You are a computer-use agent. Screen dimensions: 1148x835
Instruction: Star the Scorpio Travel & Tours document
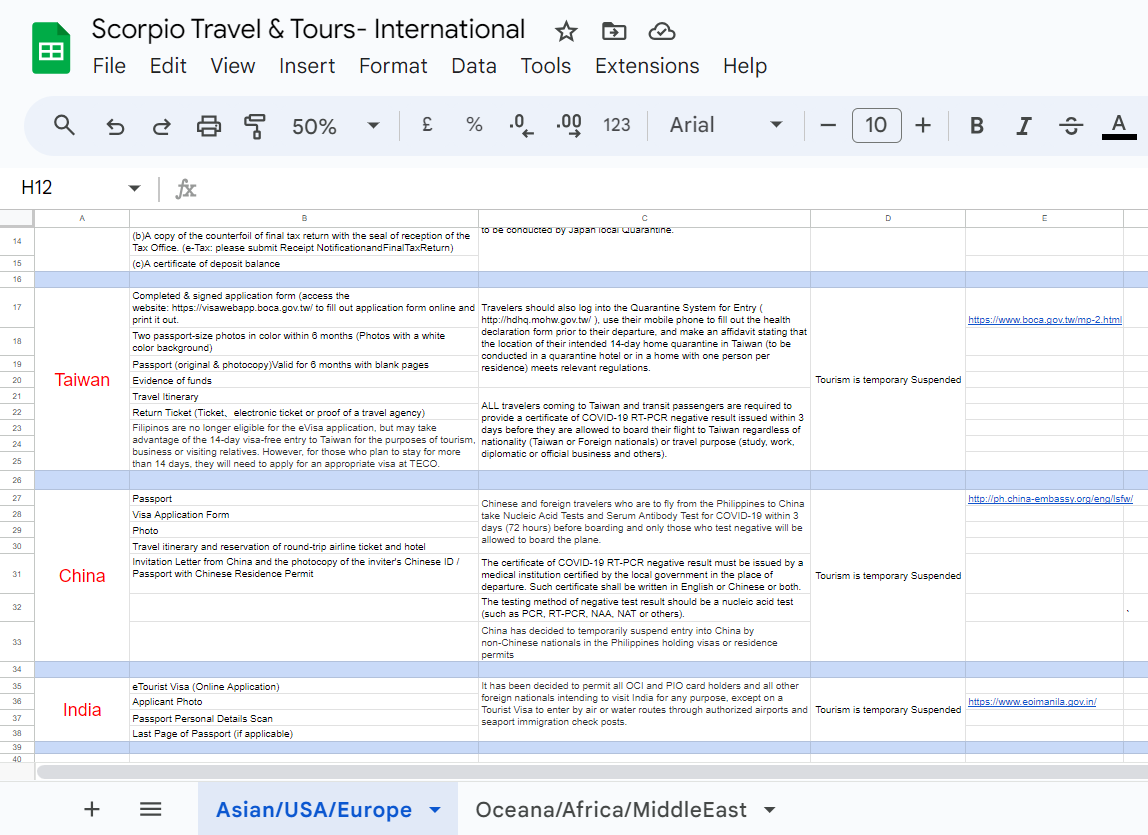(566, 31)
